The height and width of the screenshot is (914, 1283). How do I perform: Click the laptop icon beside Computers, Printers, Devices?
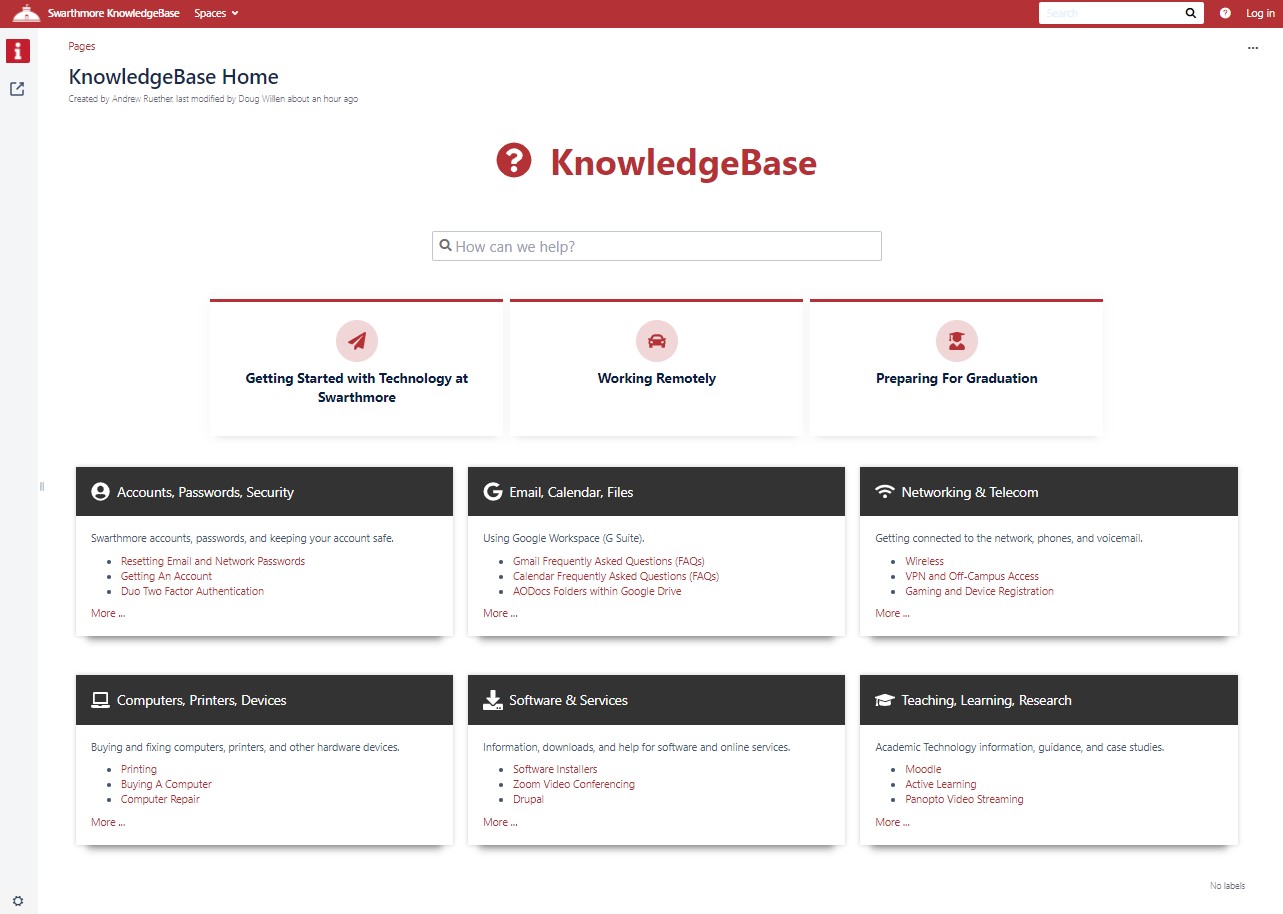(x=100, y=700)
